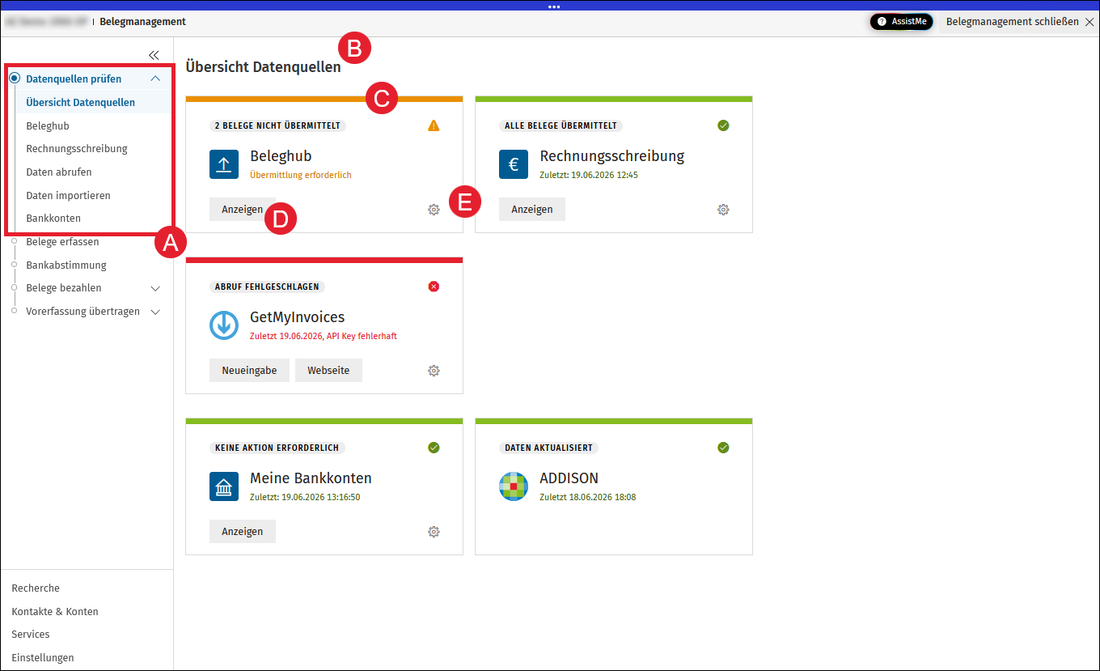The image size is (1100, 671).
Task: Click Neueingabe on GetMyInvoices card
Action: click(x=249, y=371)
